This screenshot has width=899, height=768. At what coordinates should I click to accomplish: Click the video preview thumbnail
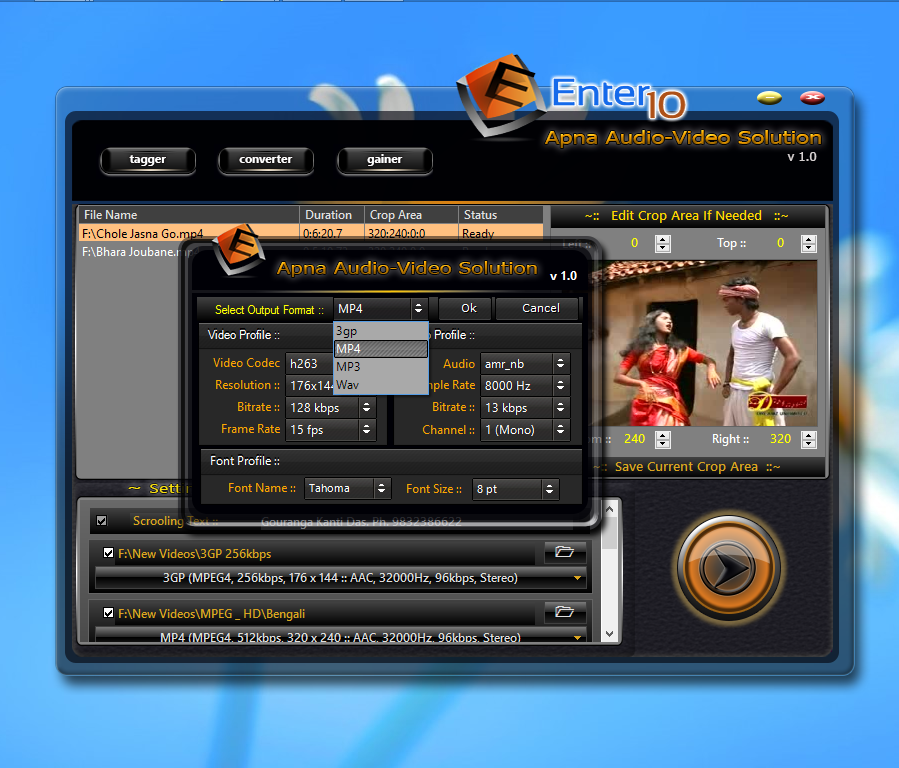(x=704, y=343)
